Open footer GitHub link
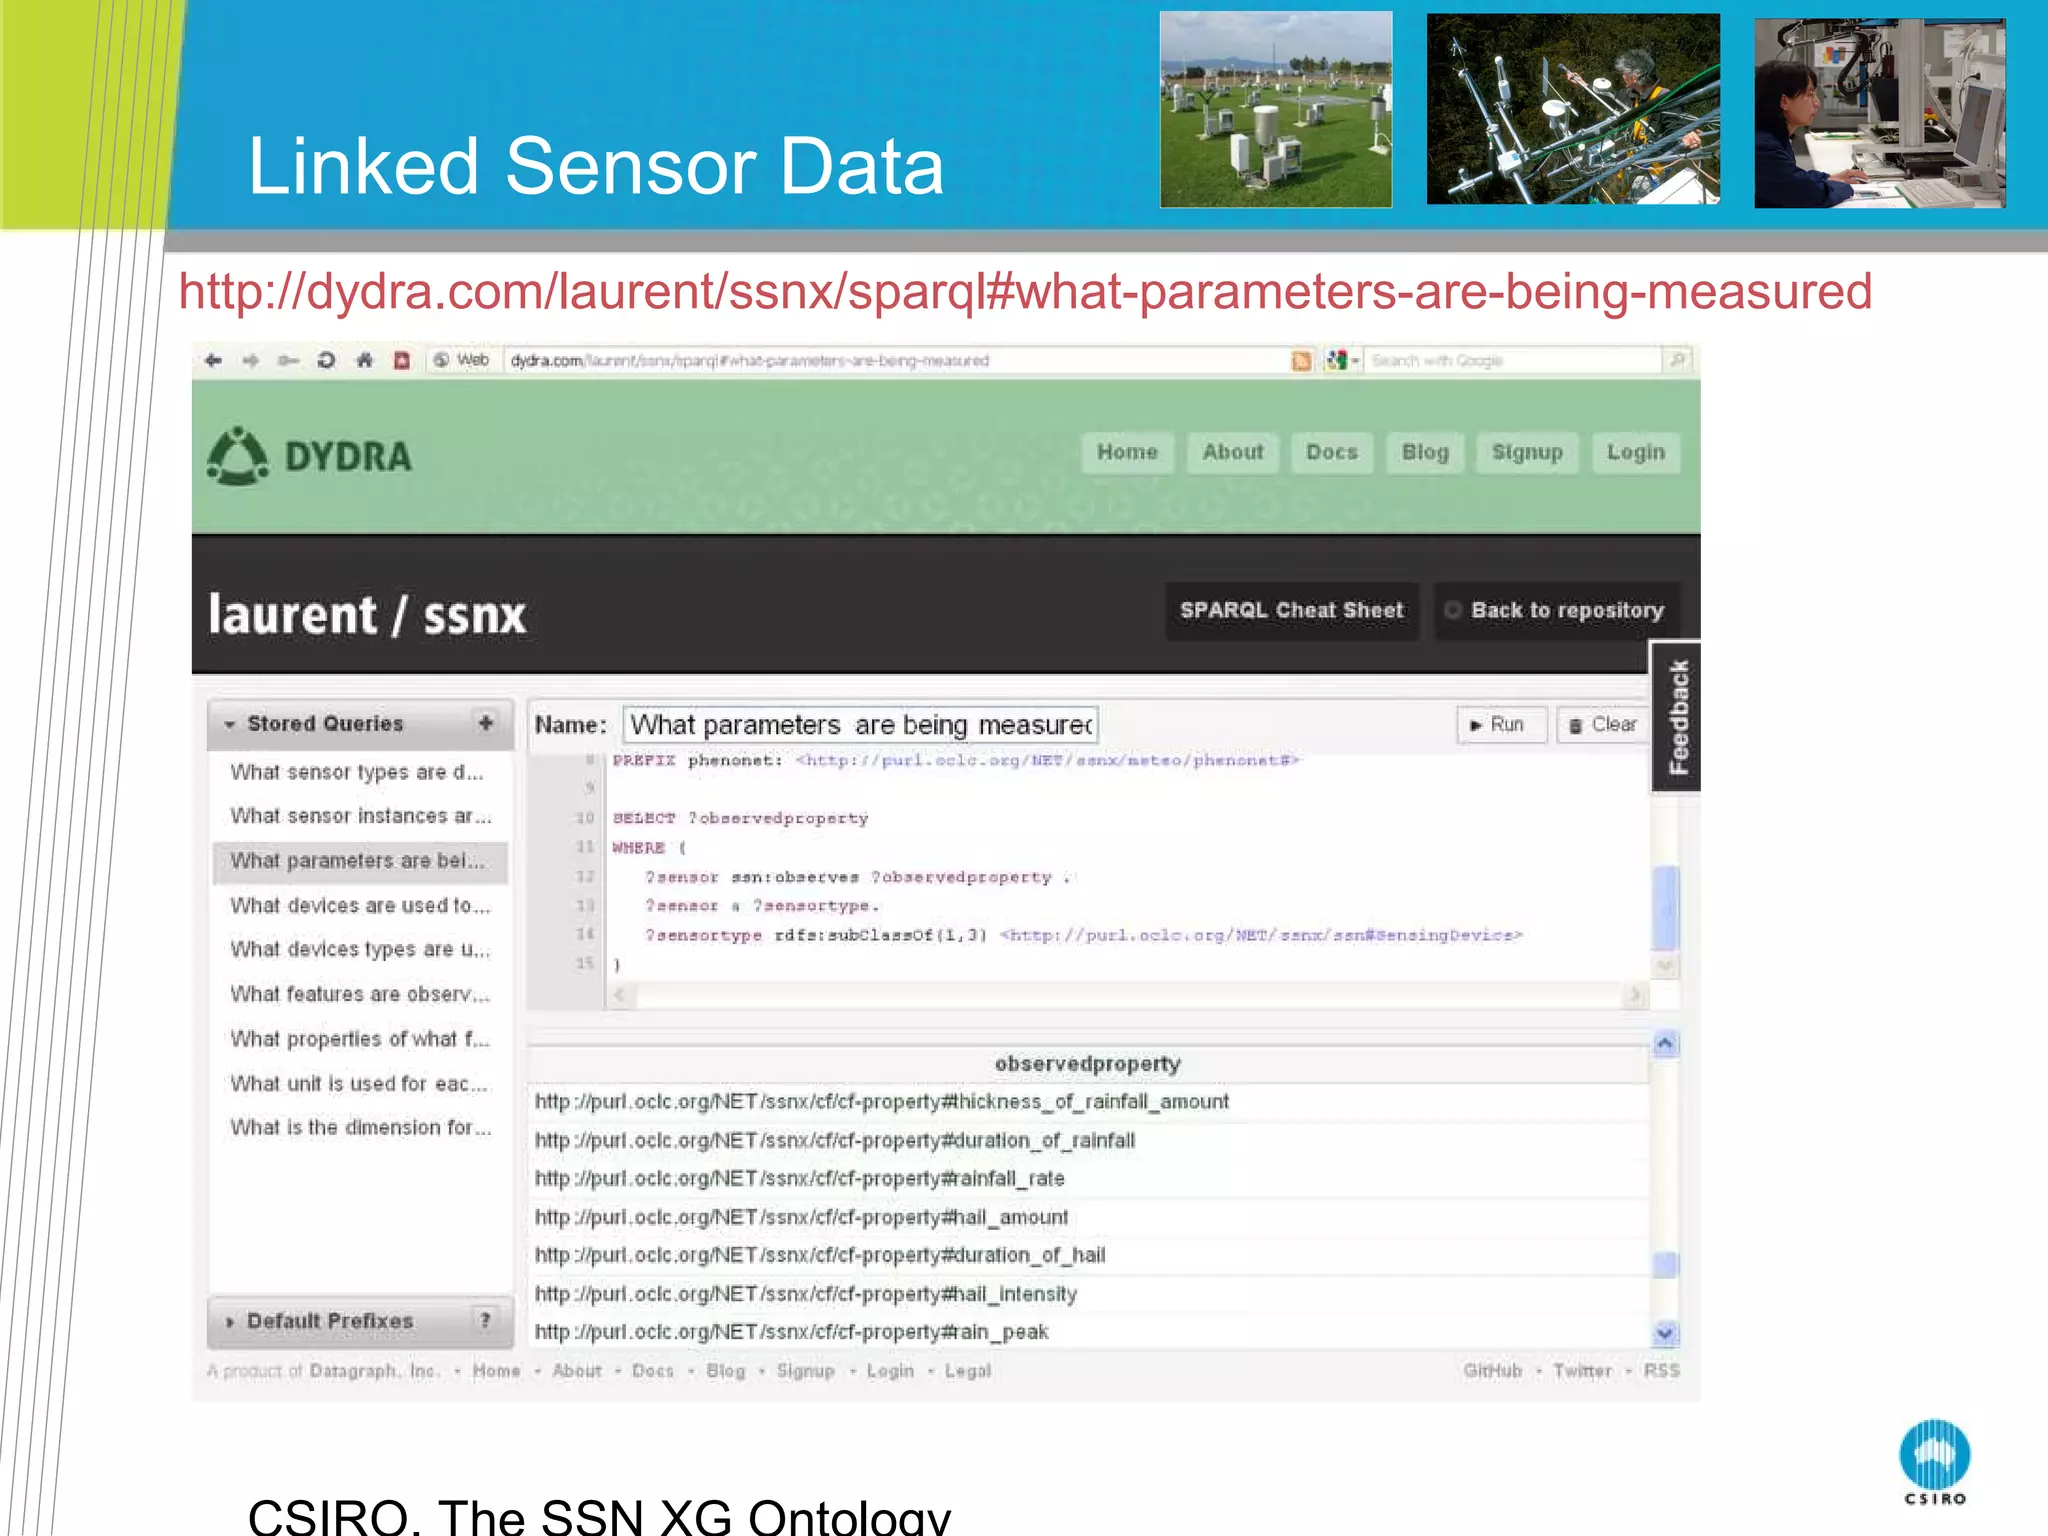 tap(1492, 1371)
